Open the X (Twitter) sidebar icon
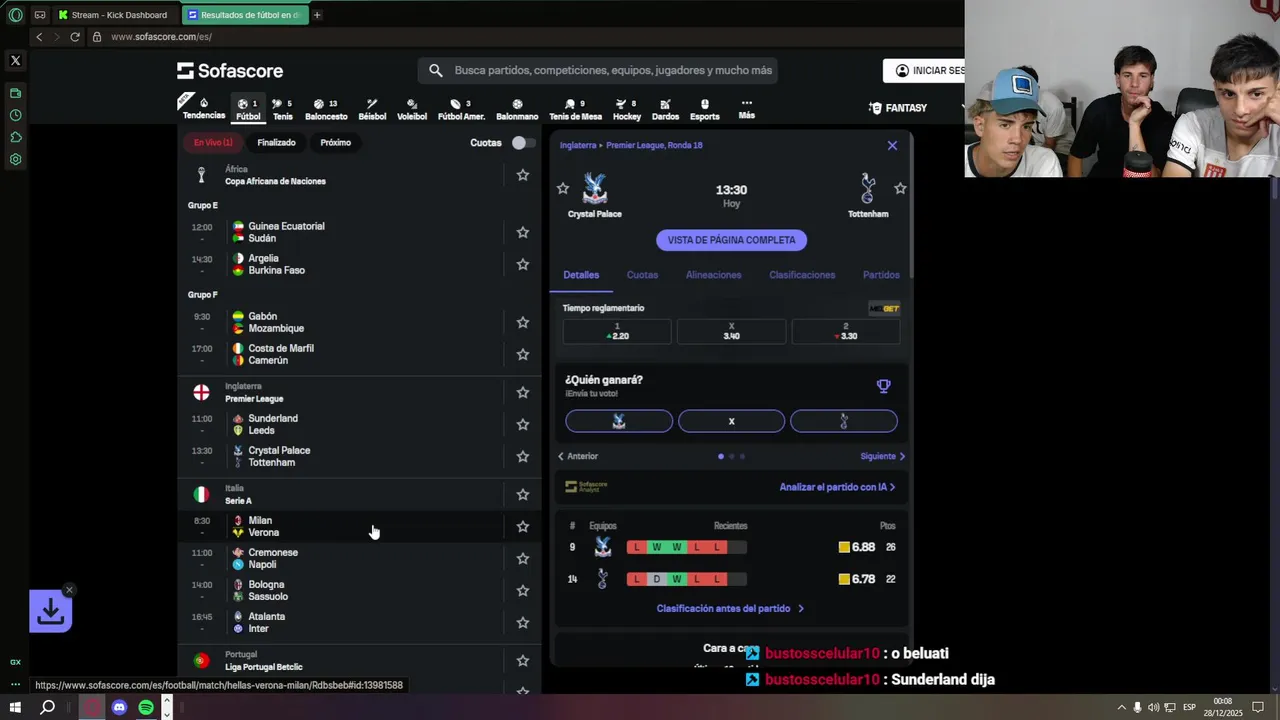Viewport: 1280px width, 720px height. (x=15, y=60)
